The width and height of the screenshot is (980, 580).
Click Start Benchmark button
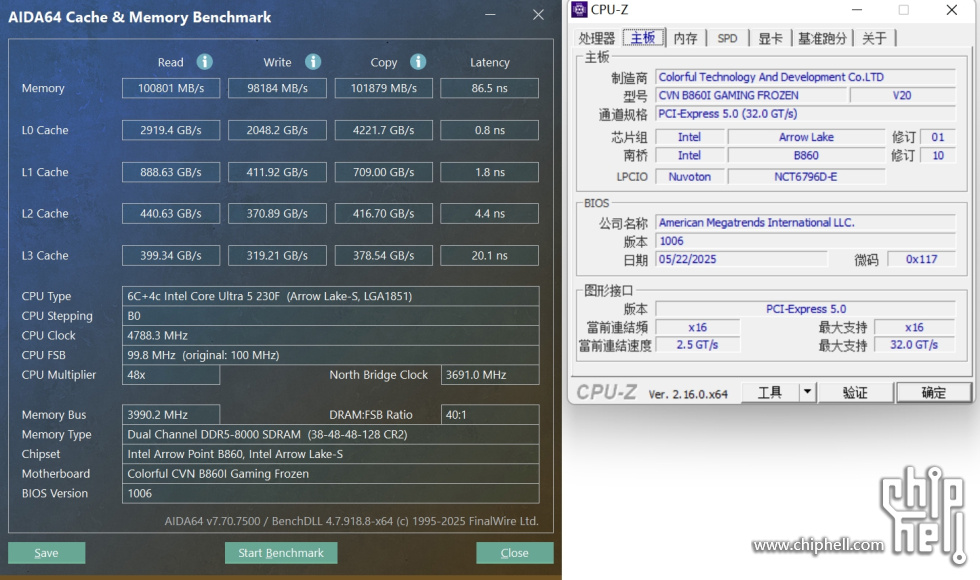pyautogui.click(x=281, y=552)
